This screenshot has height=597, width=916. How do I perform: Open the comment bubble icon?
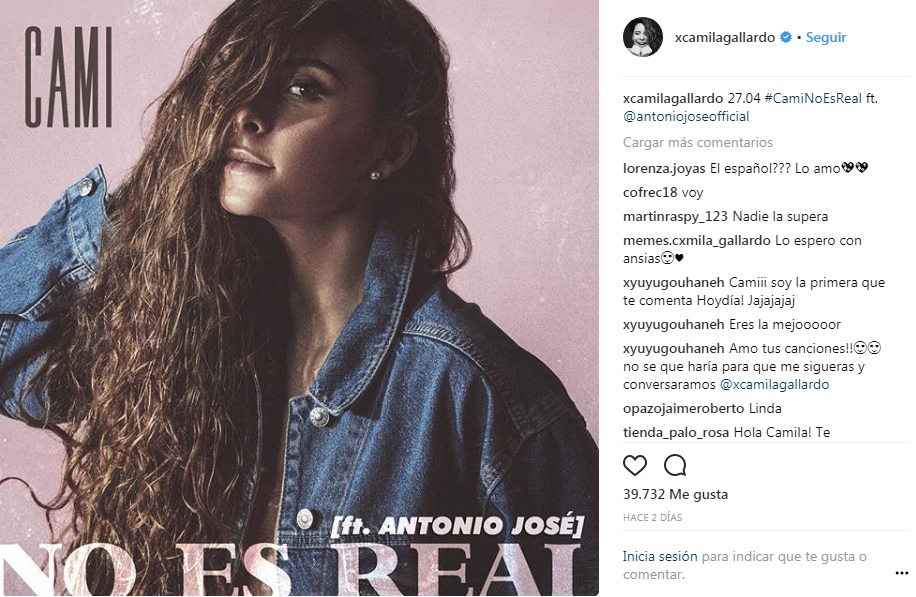(675, 466)
